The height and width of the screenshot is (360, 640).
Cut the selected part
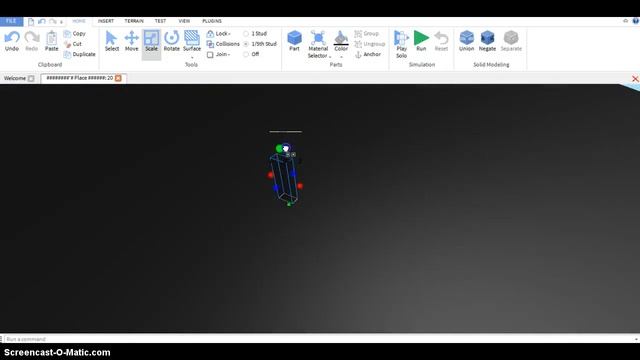[73, 44]
